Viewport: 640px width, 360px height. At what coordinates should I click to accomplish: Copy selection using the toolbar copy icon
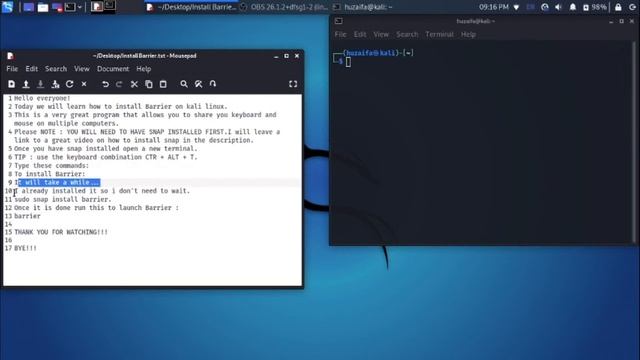pyautogui.click(x=149, y=84)
